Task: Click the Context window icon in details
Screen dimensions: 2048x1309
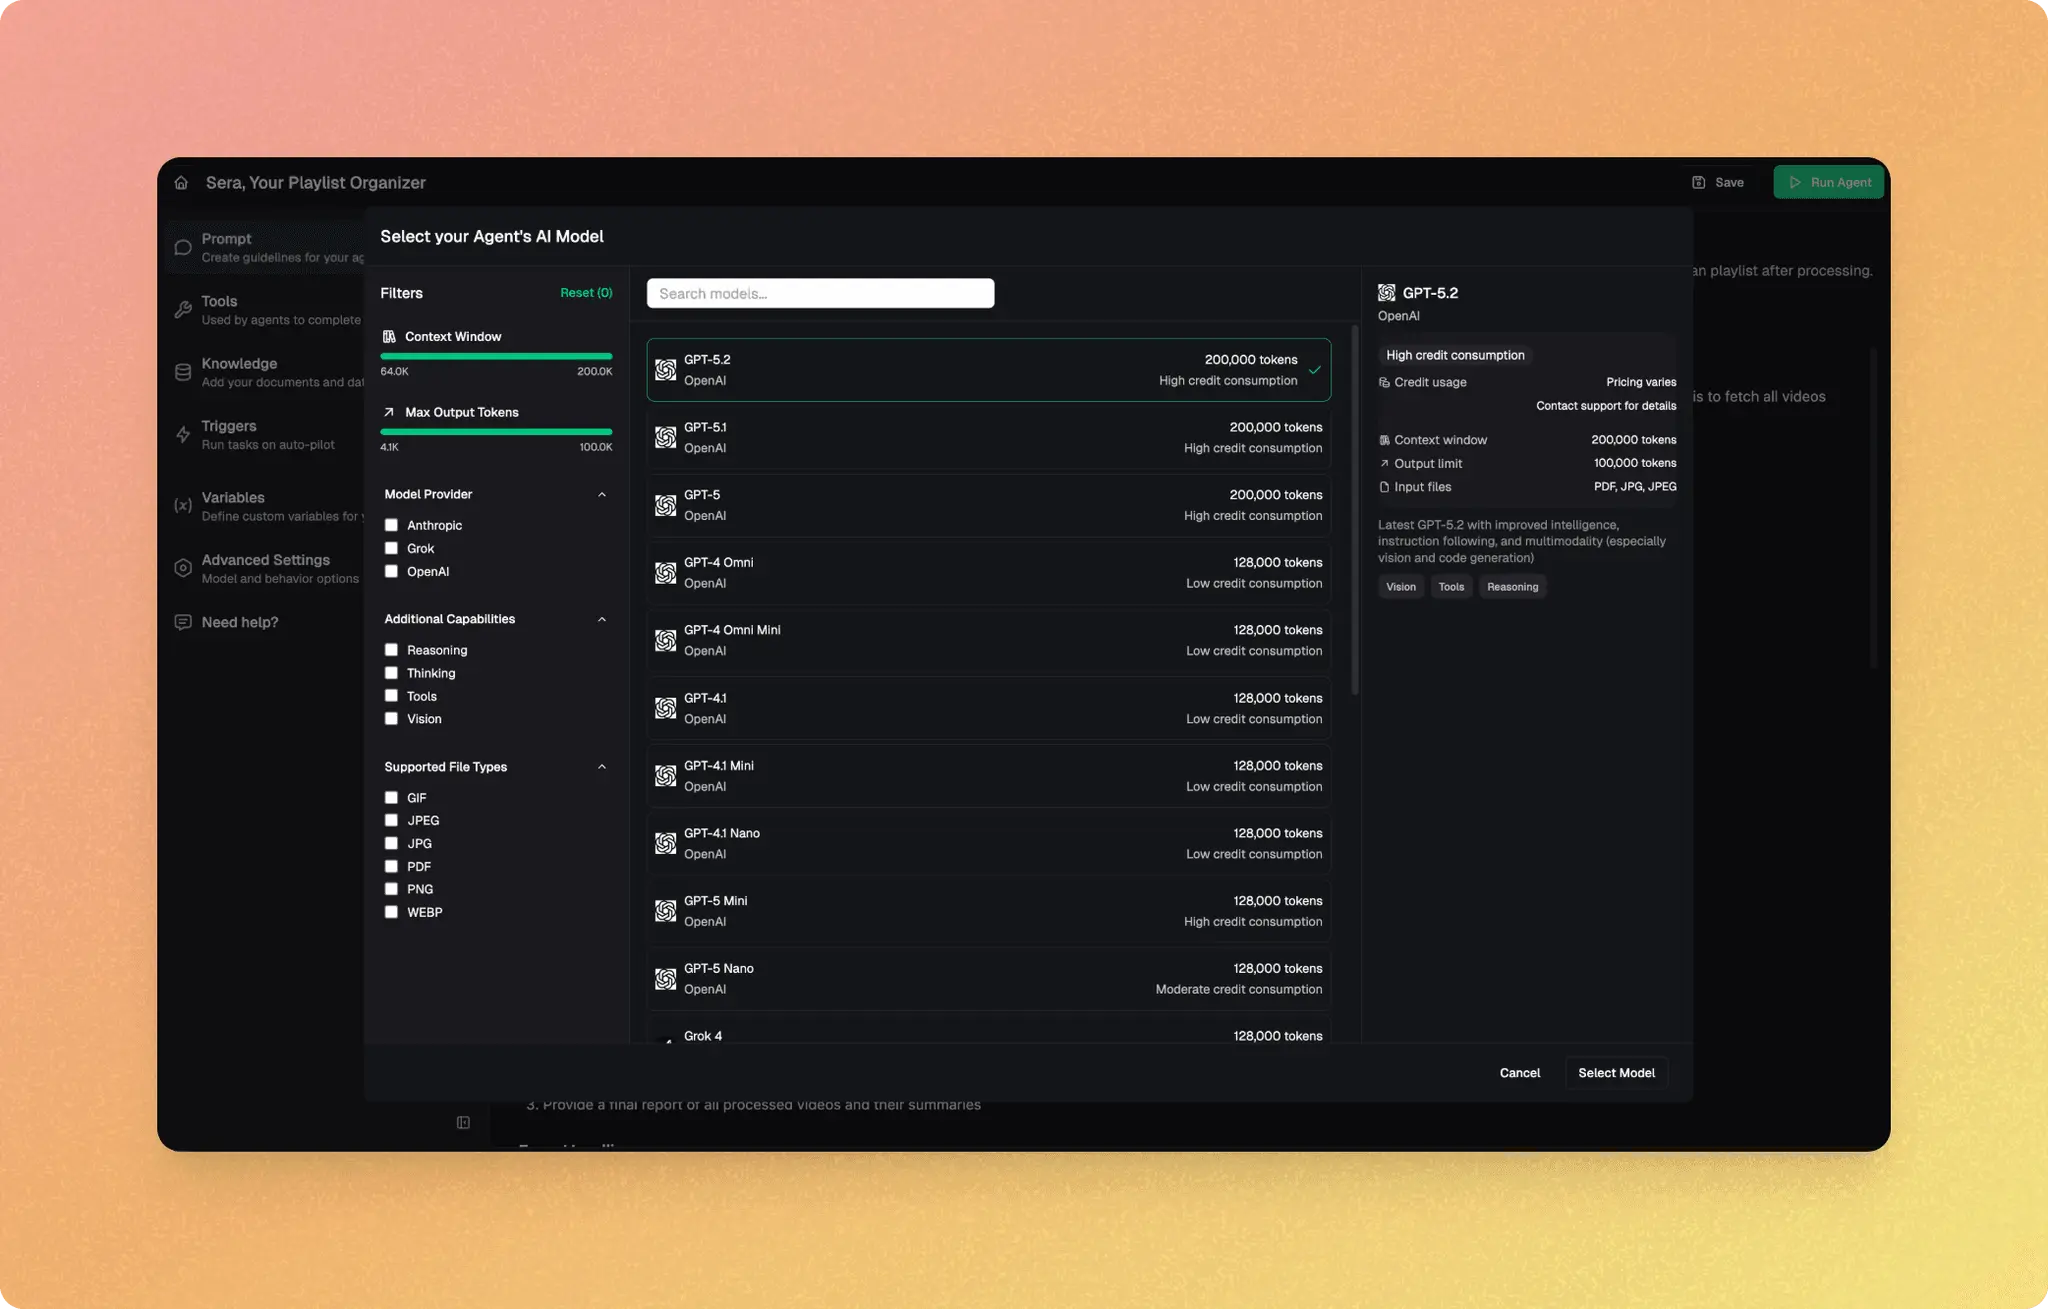Action: [x=1384, y=440]
